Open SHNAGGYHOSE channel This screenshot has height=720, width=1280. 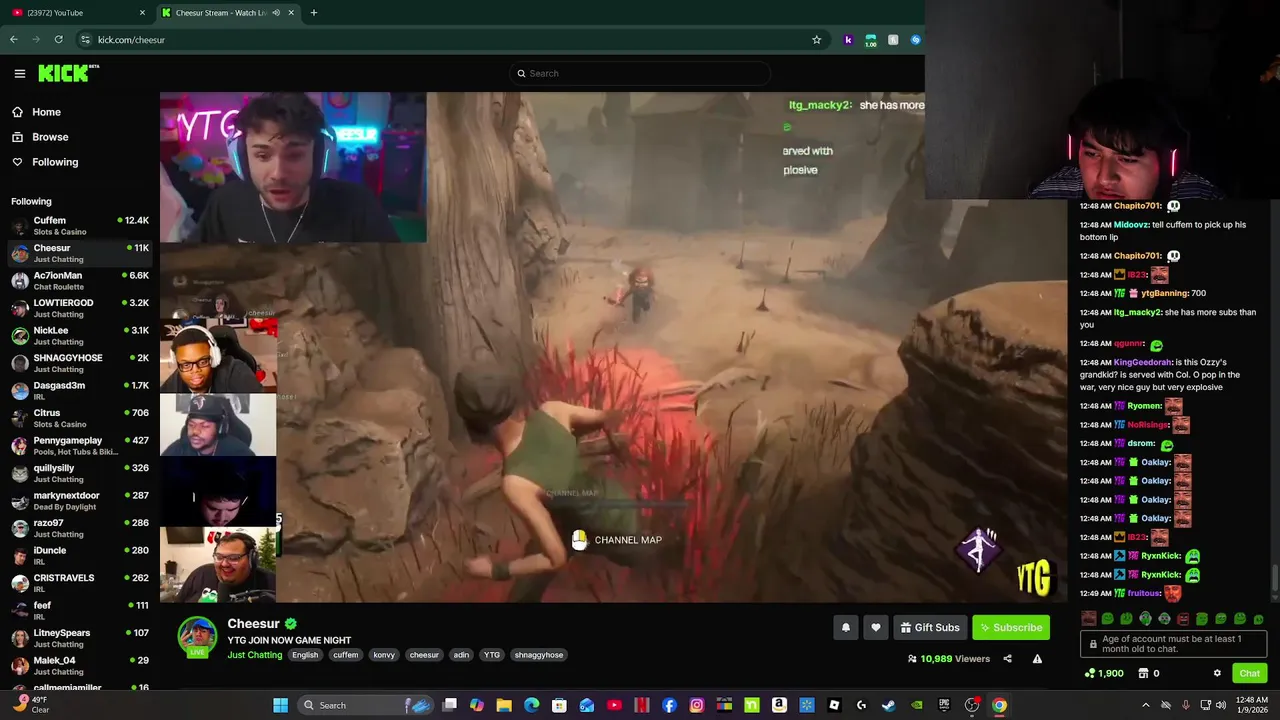(80, 363)
